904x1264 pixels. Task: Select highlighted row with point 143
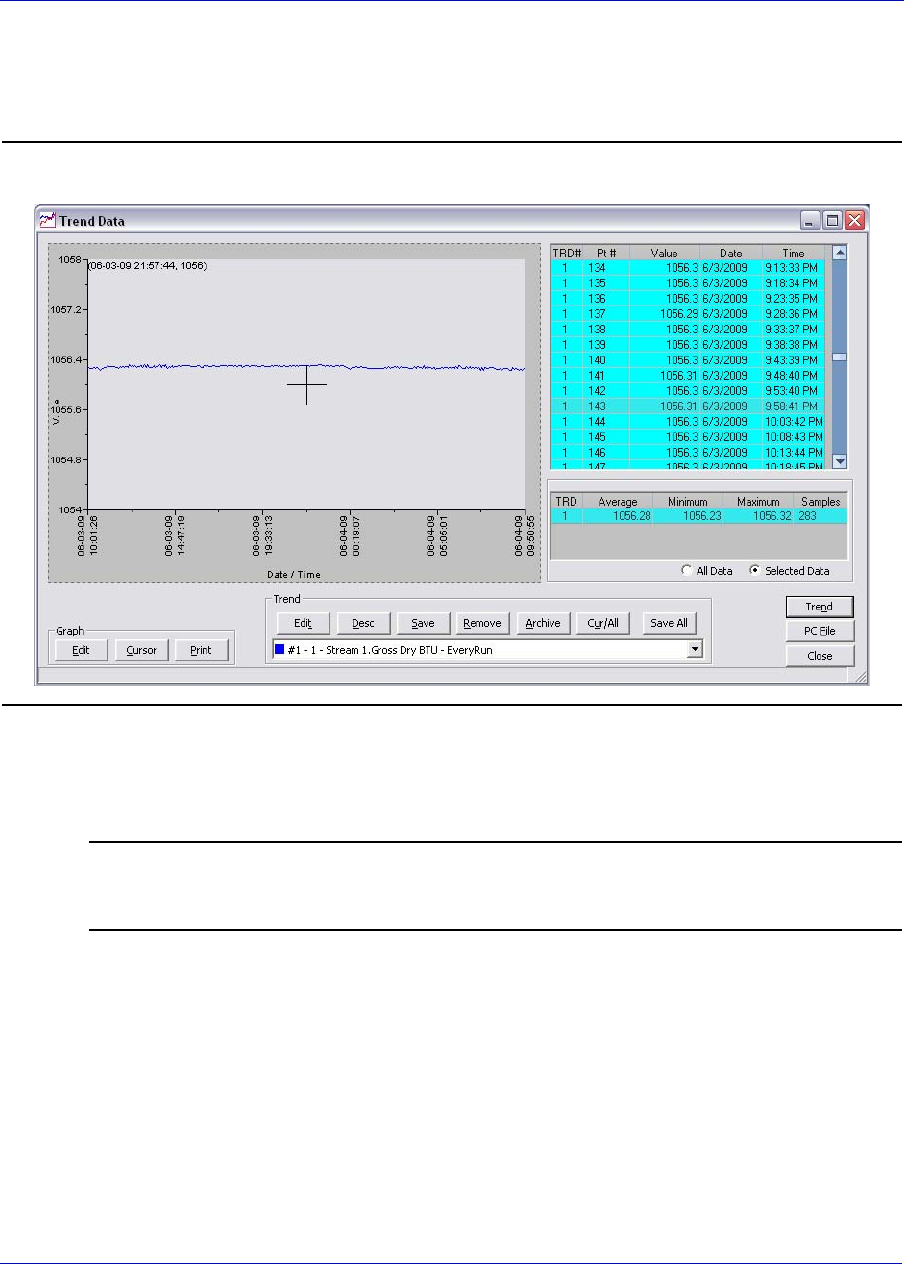[x=688, y=406]
